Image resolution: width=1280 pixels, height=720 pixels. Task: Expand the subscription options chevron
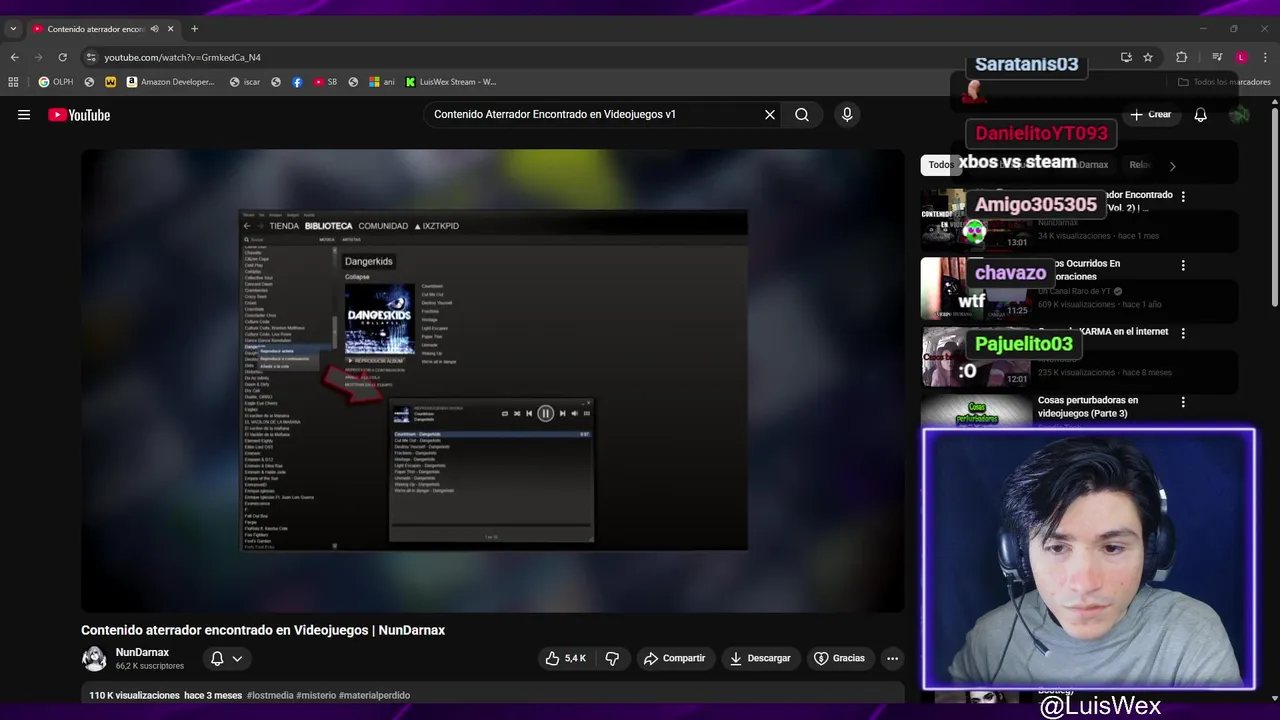[237, 658]
